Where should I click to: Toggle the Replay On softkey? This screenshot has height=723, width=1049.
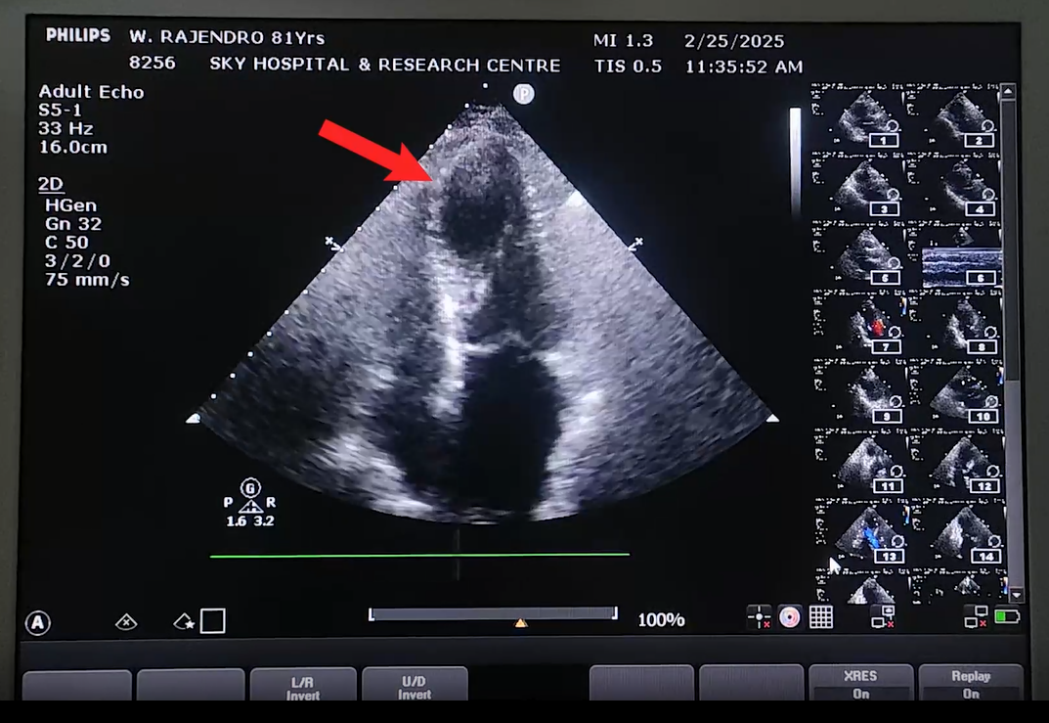[970, 684]
